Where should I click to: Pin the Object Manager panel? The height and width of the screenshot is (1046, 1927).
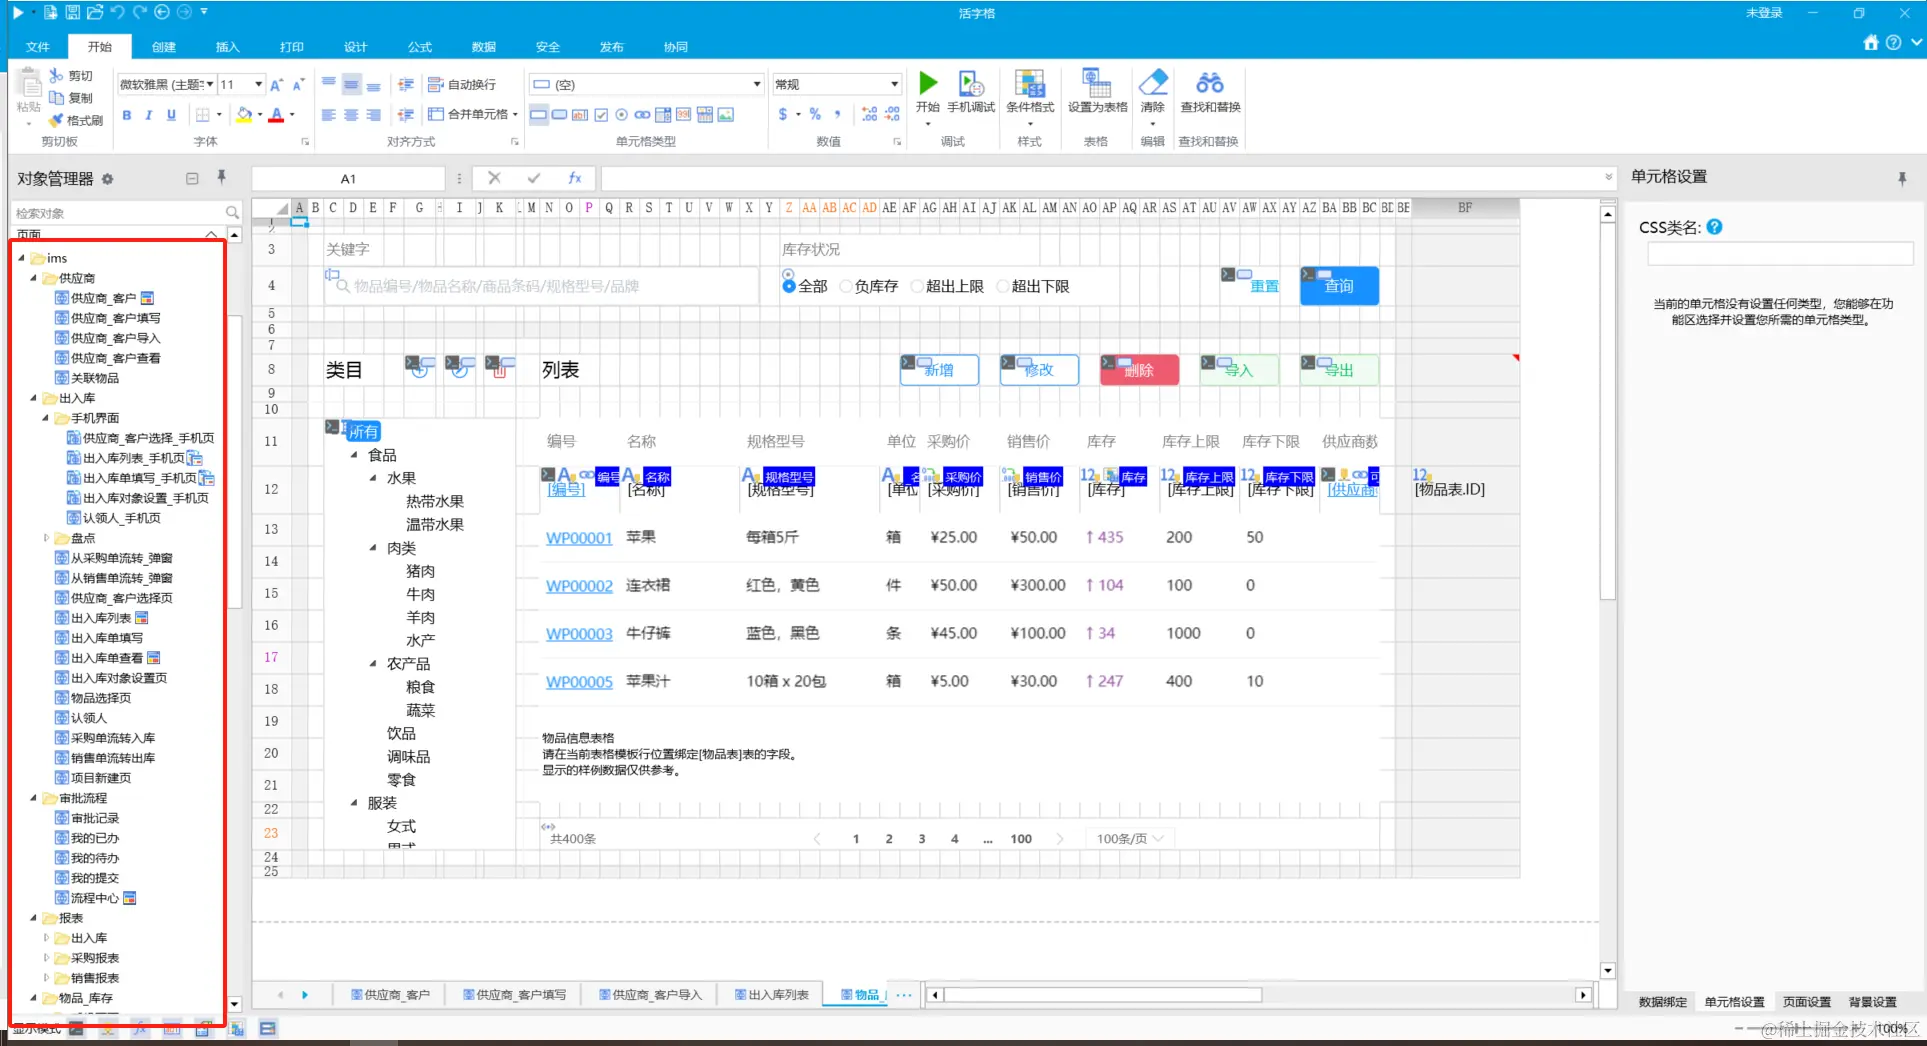coord(221,178)
